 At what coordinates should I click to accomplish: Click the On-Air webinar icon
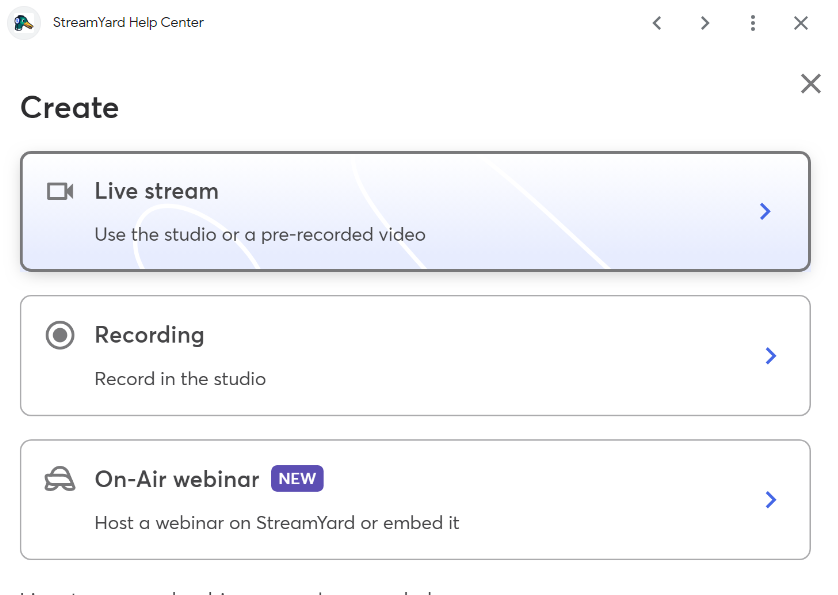pos(60,479)
